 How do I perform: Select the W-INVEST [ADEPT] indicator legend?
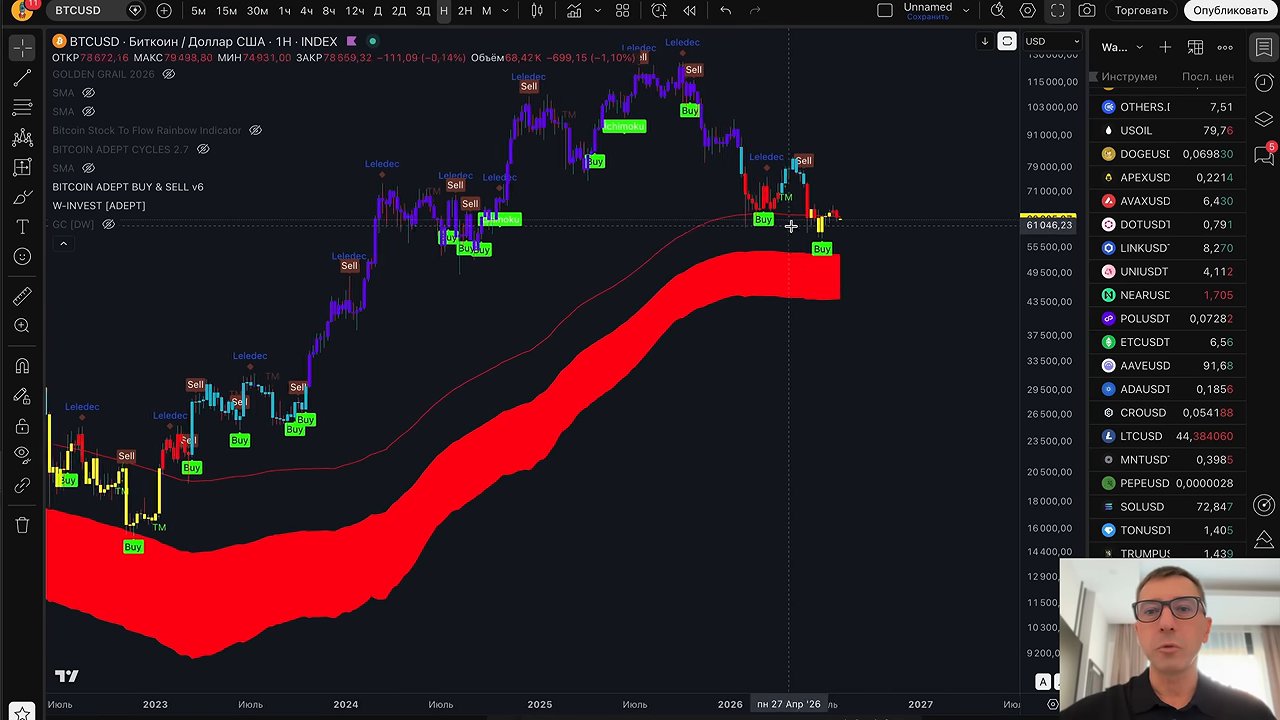(x=99, y=206)
